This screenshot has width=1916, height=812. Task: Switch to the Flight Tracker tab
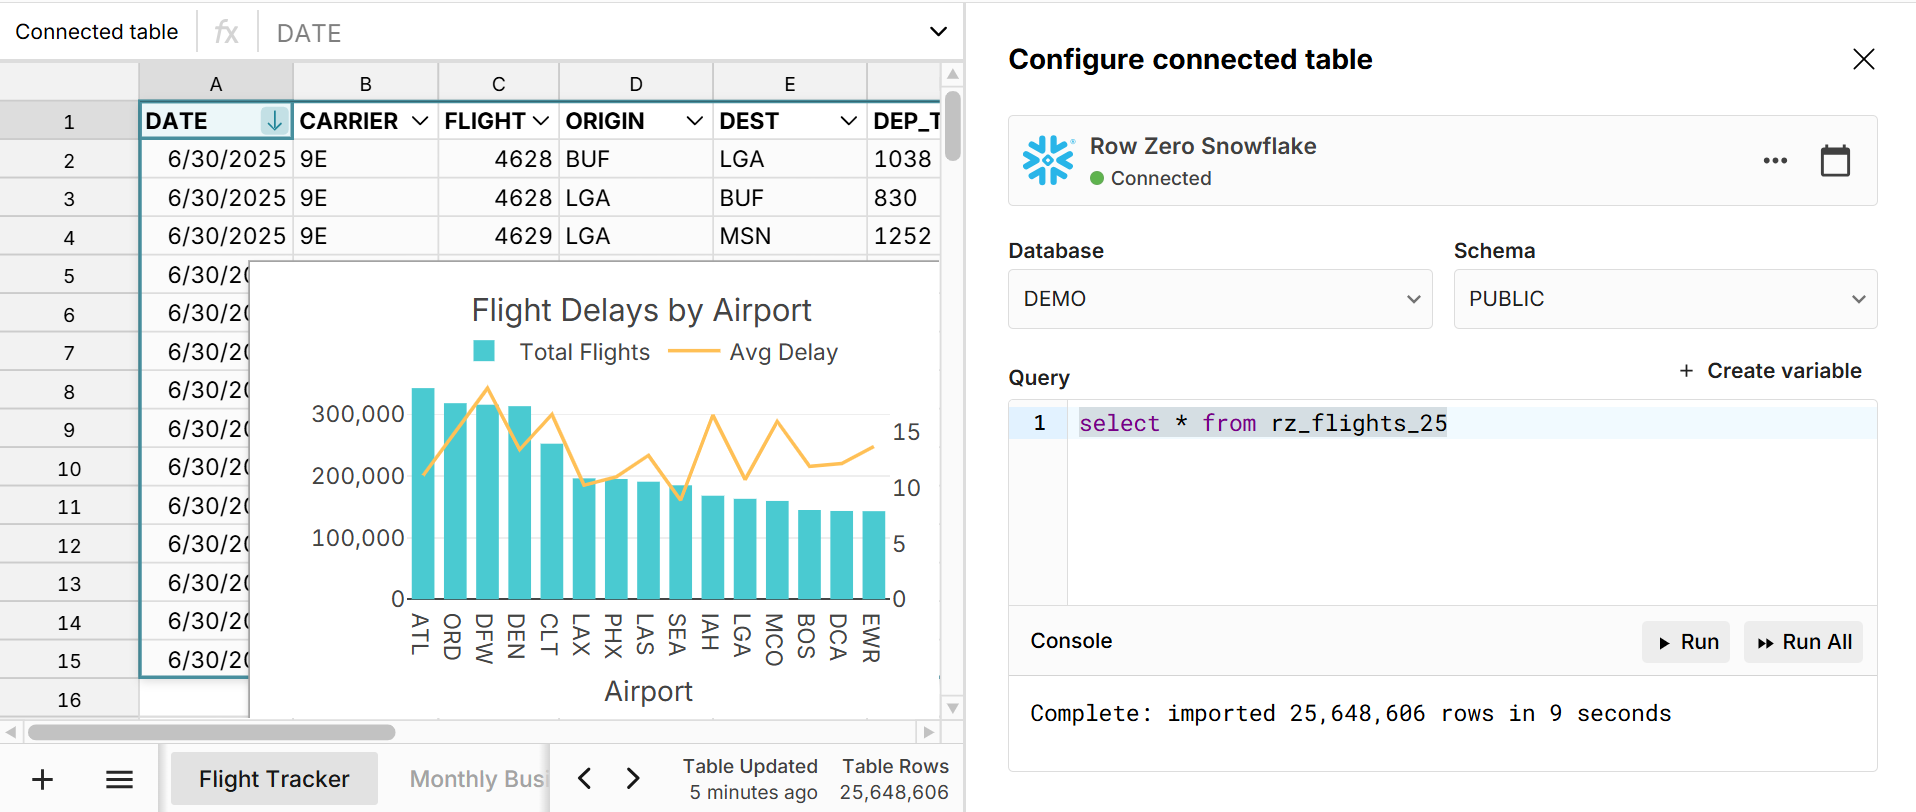tap(274, 779)
